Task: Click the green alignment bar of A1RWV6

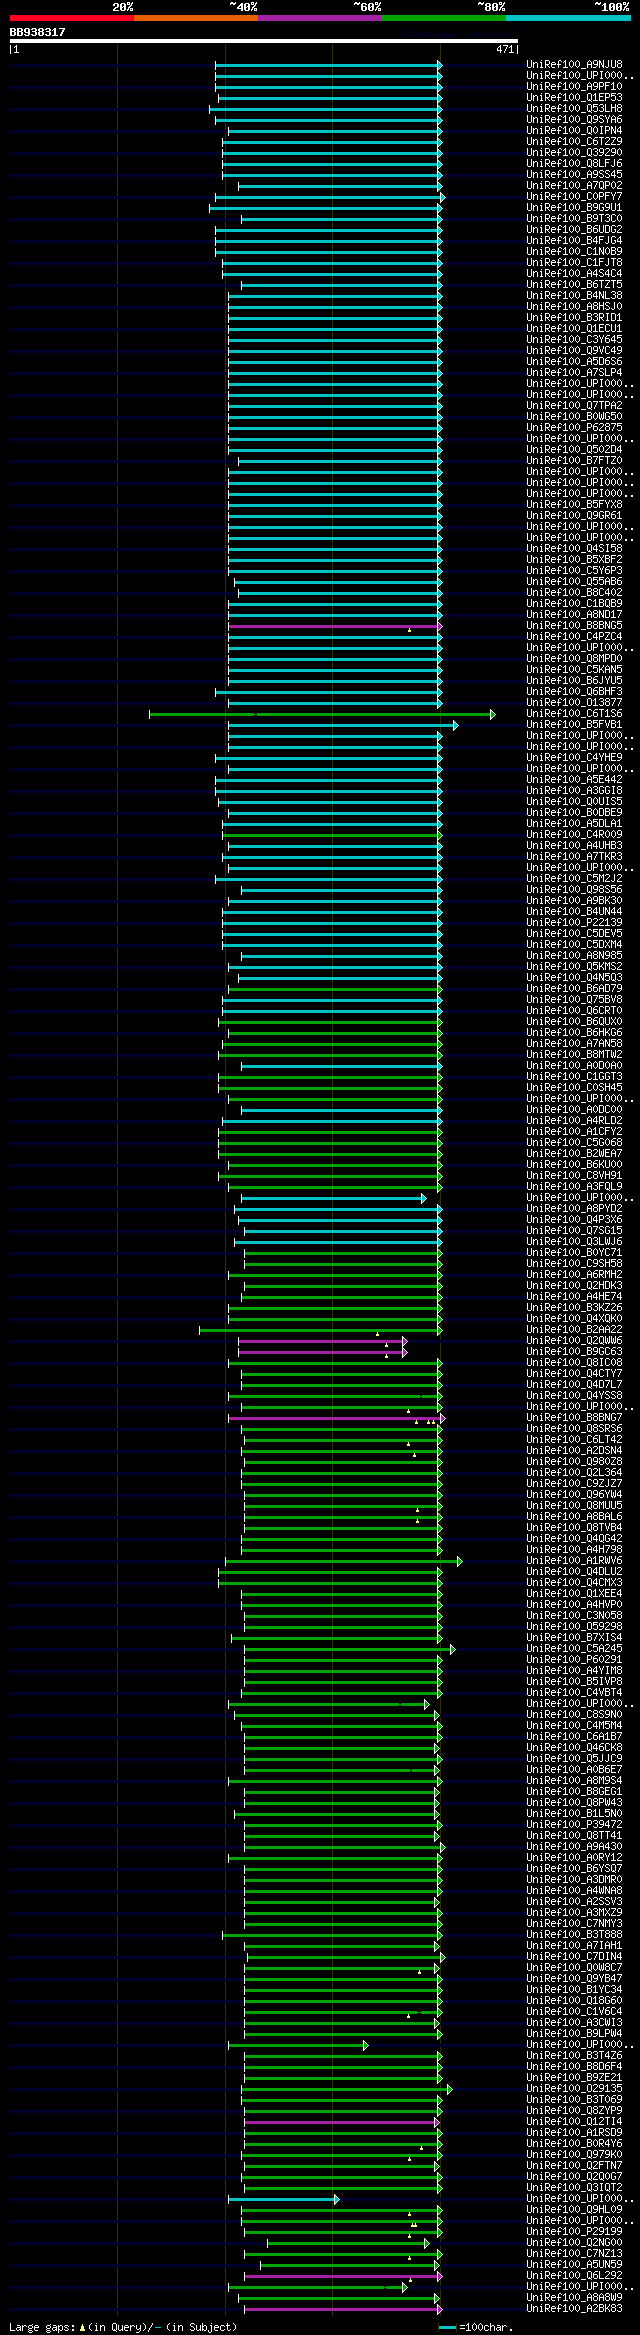Action: tap(343, 1561)
